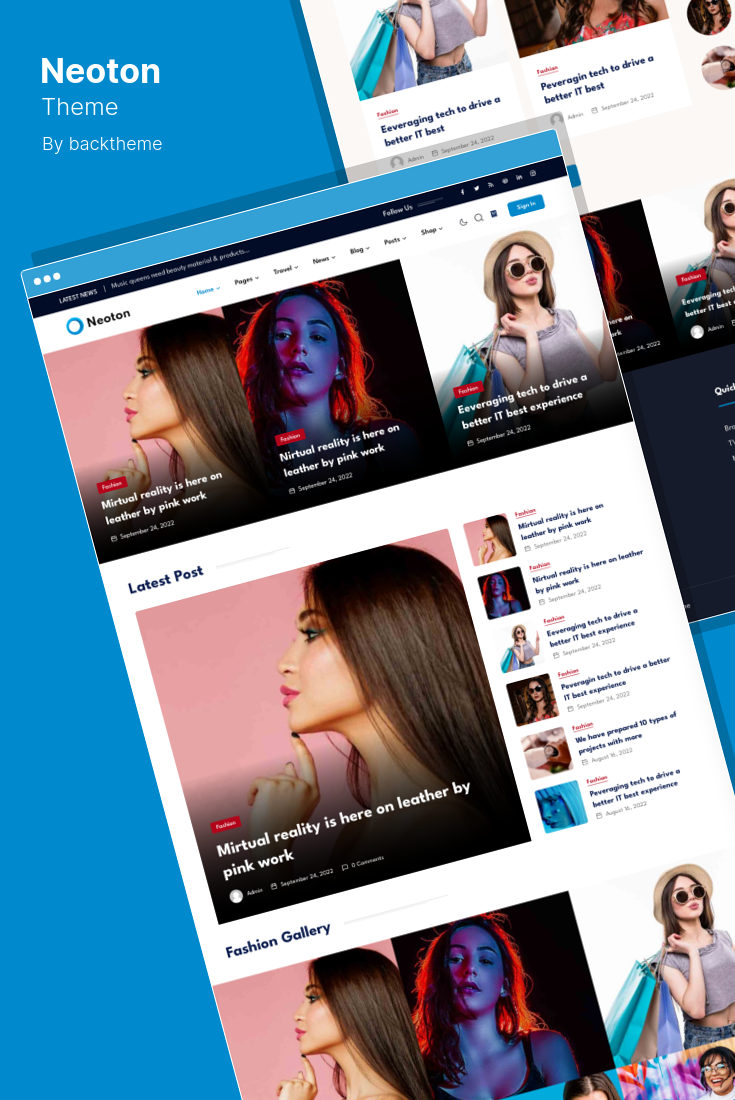Expand the Home menu dropdown

(208, 290)
